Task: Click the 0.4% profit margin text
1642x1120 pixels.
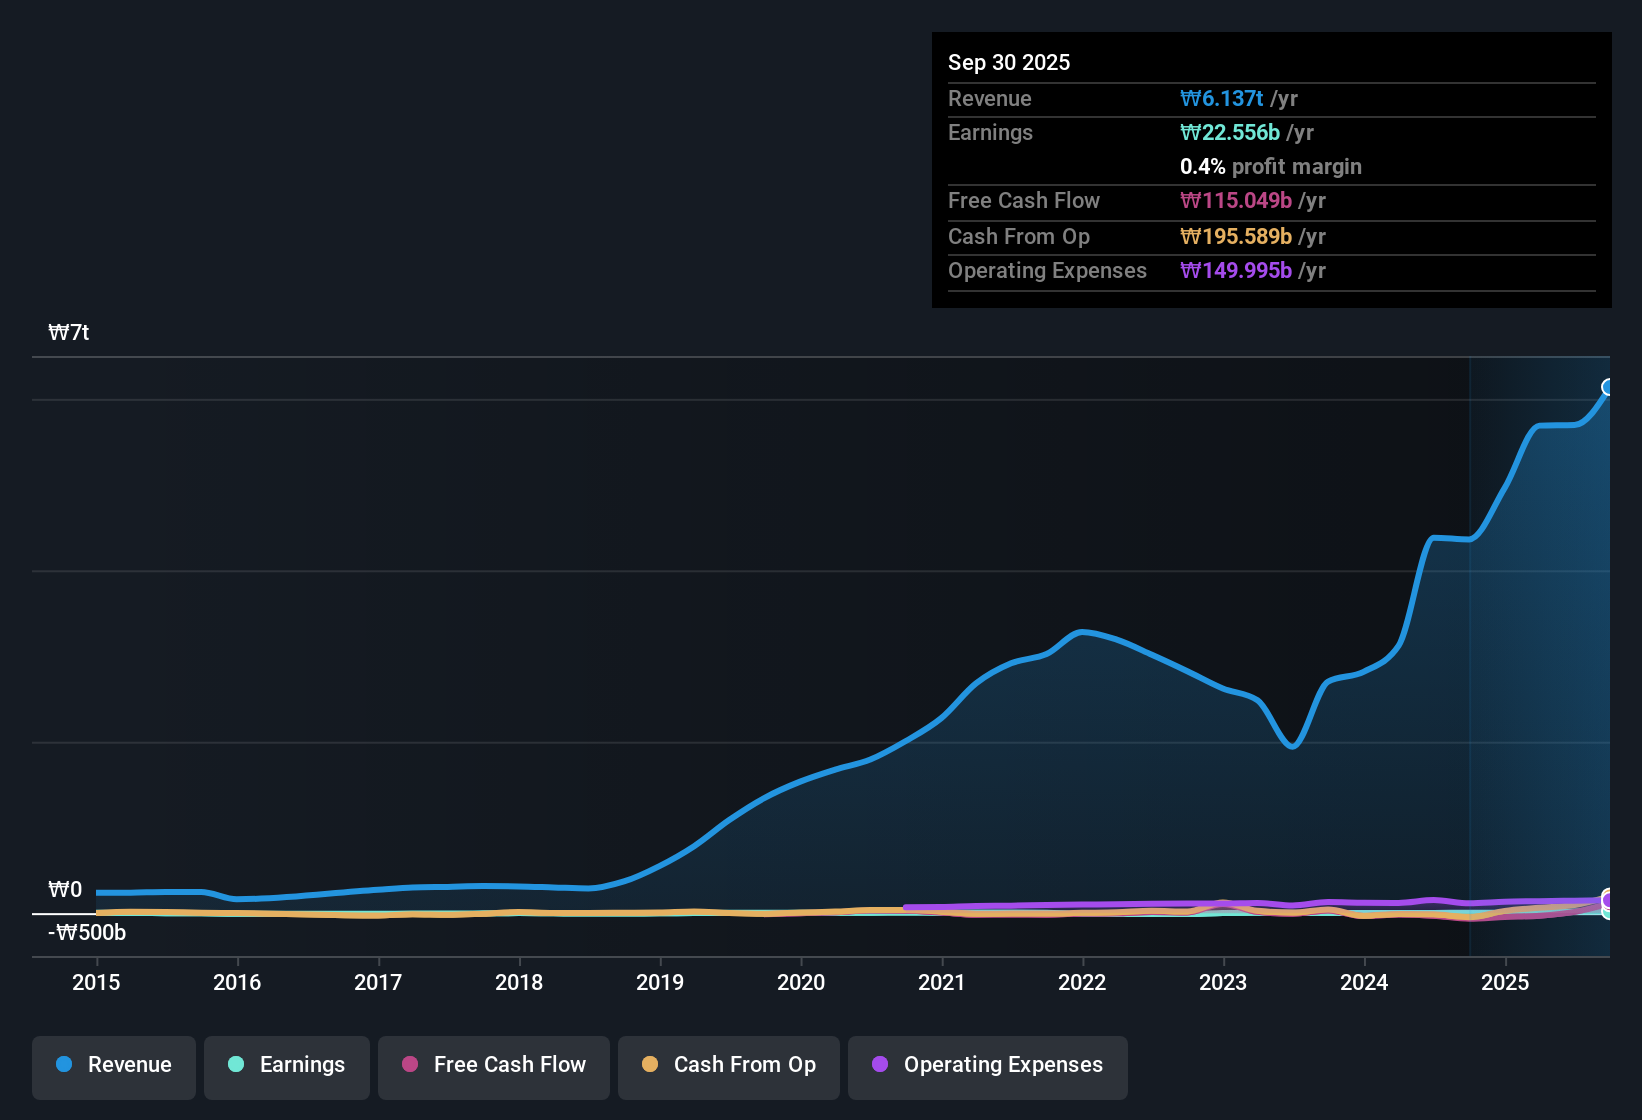Action: point(1270,167)
